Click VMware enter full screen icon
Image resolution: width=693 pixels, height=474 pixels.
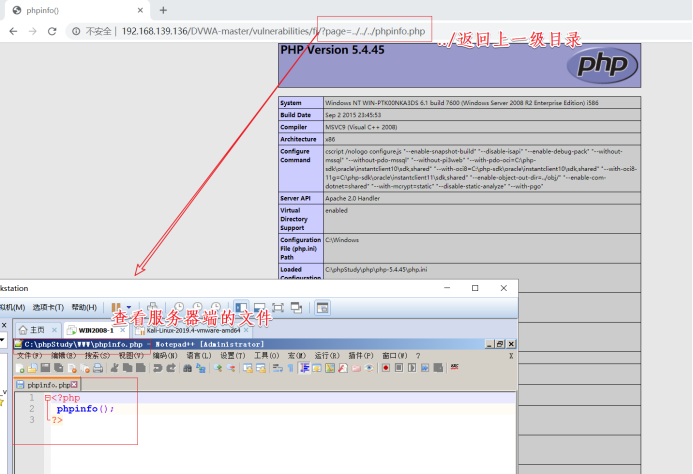[x=278, y=307]
